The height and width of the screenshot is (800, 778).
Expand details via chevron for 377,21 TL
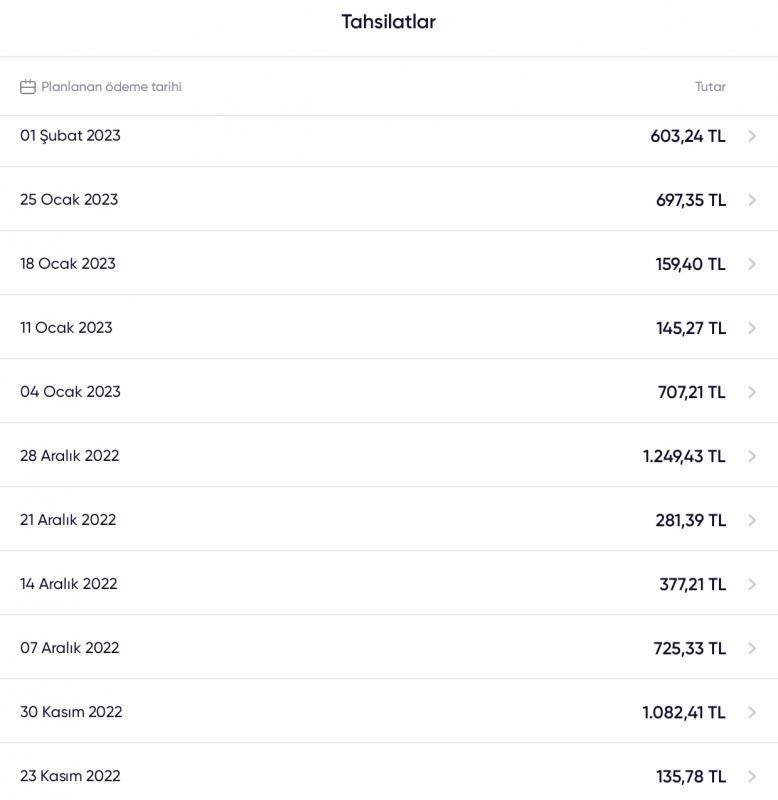coord(751,584)
